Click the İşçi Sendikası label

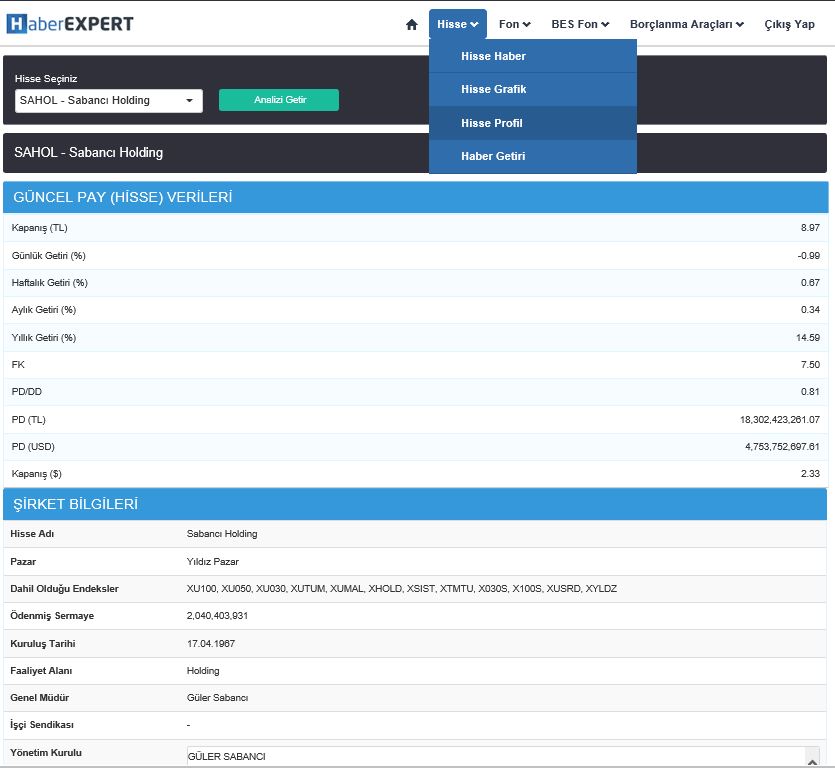(x=42, y=725)
